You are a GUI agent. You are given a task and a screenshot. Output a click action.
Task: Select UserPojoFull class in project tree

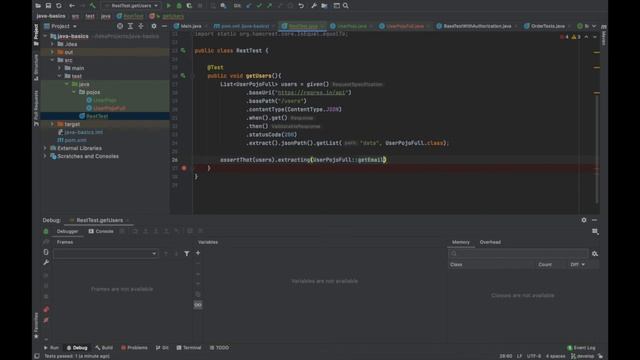109,108
